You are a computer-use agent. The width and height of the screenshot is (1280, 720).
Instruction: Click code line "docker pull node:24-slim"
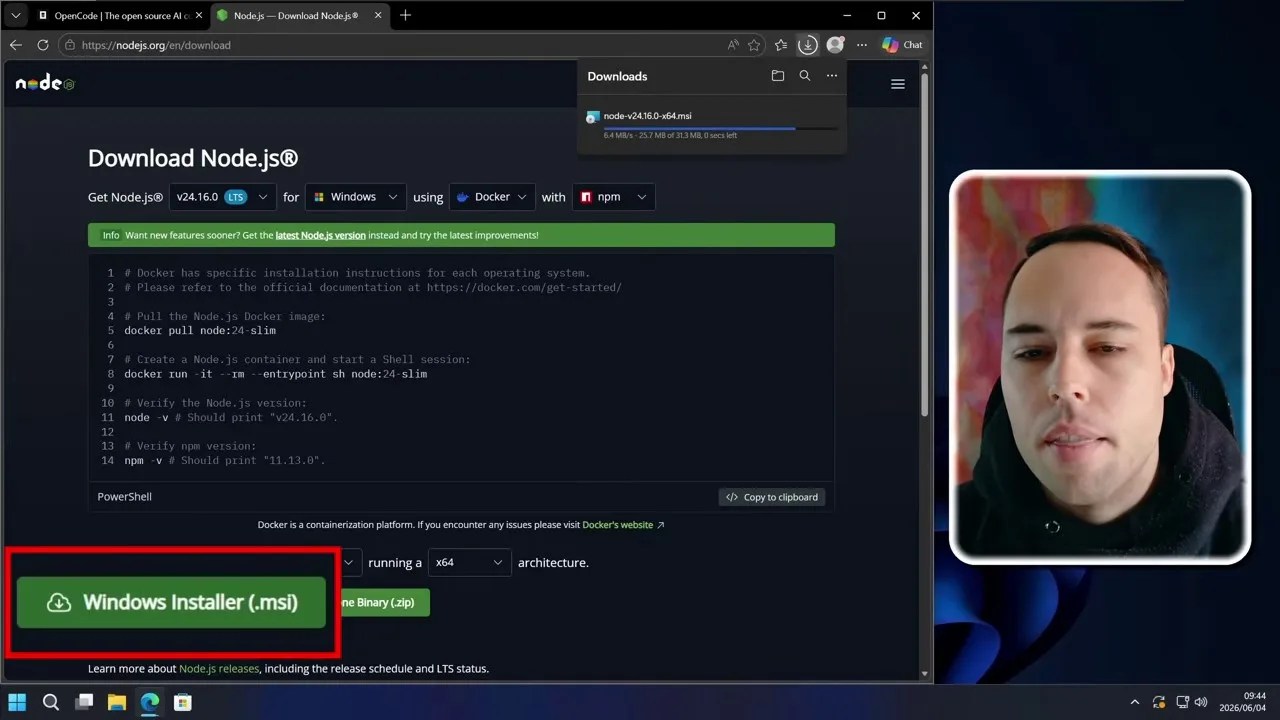point(200,330)
